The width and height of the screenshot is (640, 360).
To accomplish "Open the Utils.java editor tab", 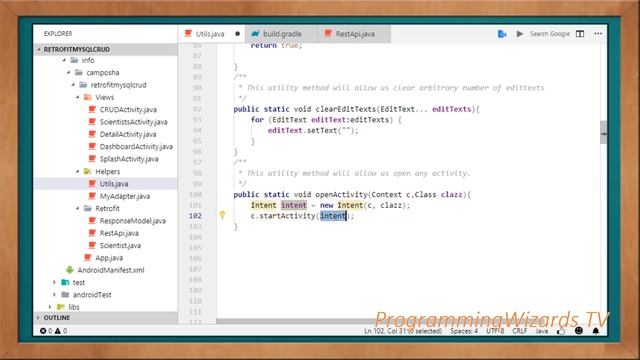I will tap(211, 34).
